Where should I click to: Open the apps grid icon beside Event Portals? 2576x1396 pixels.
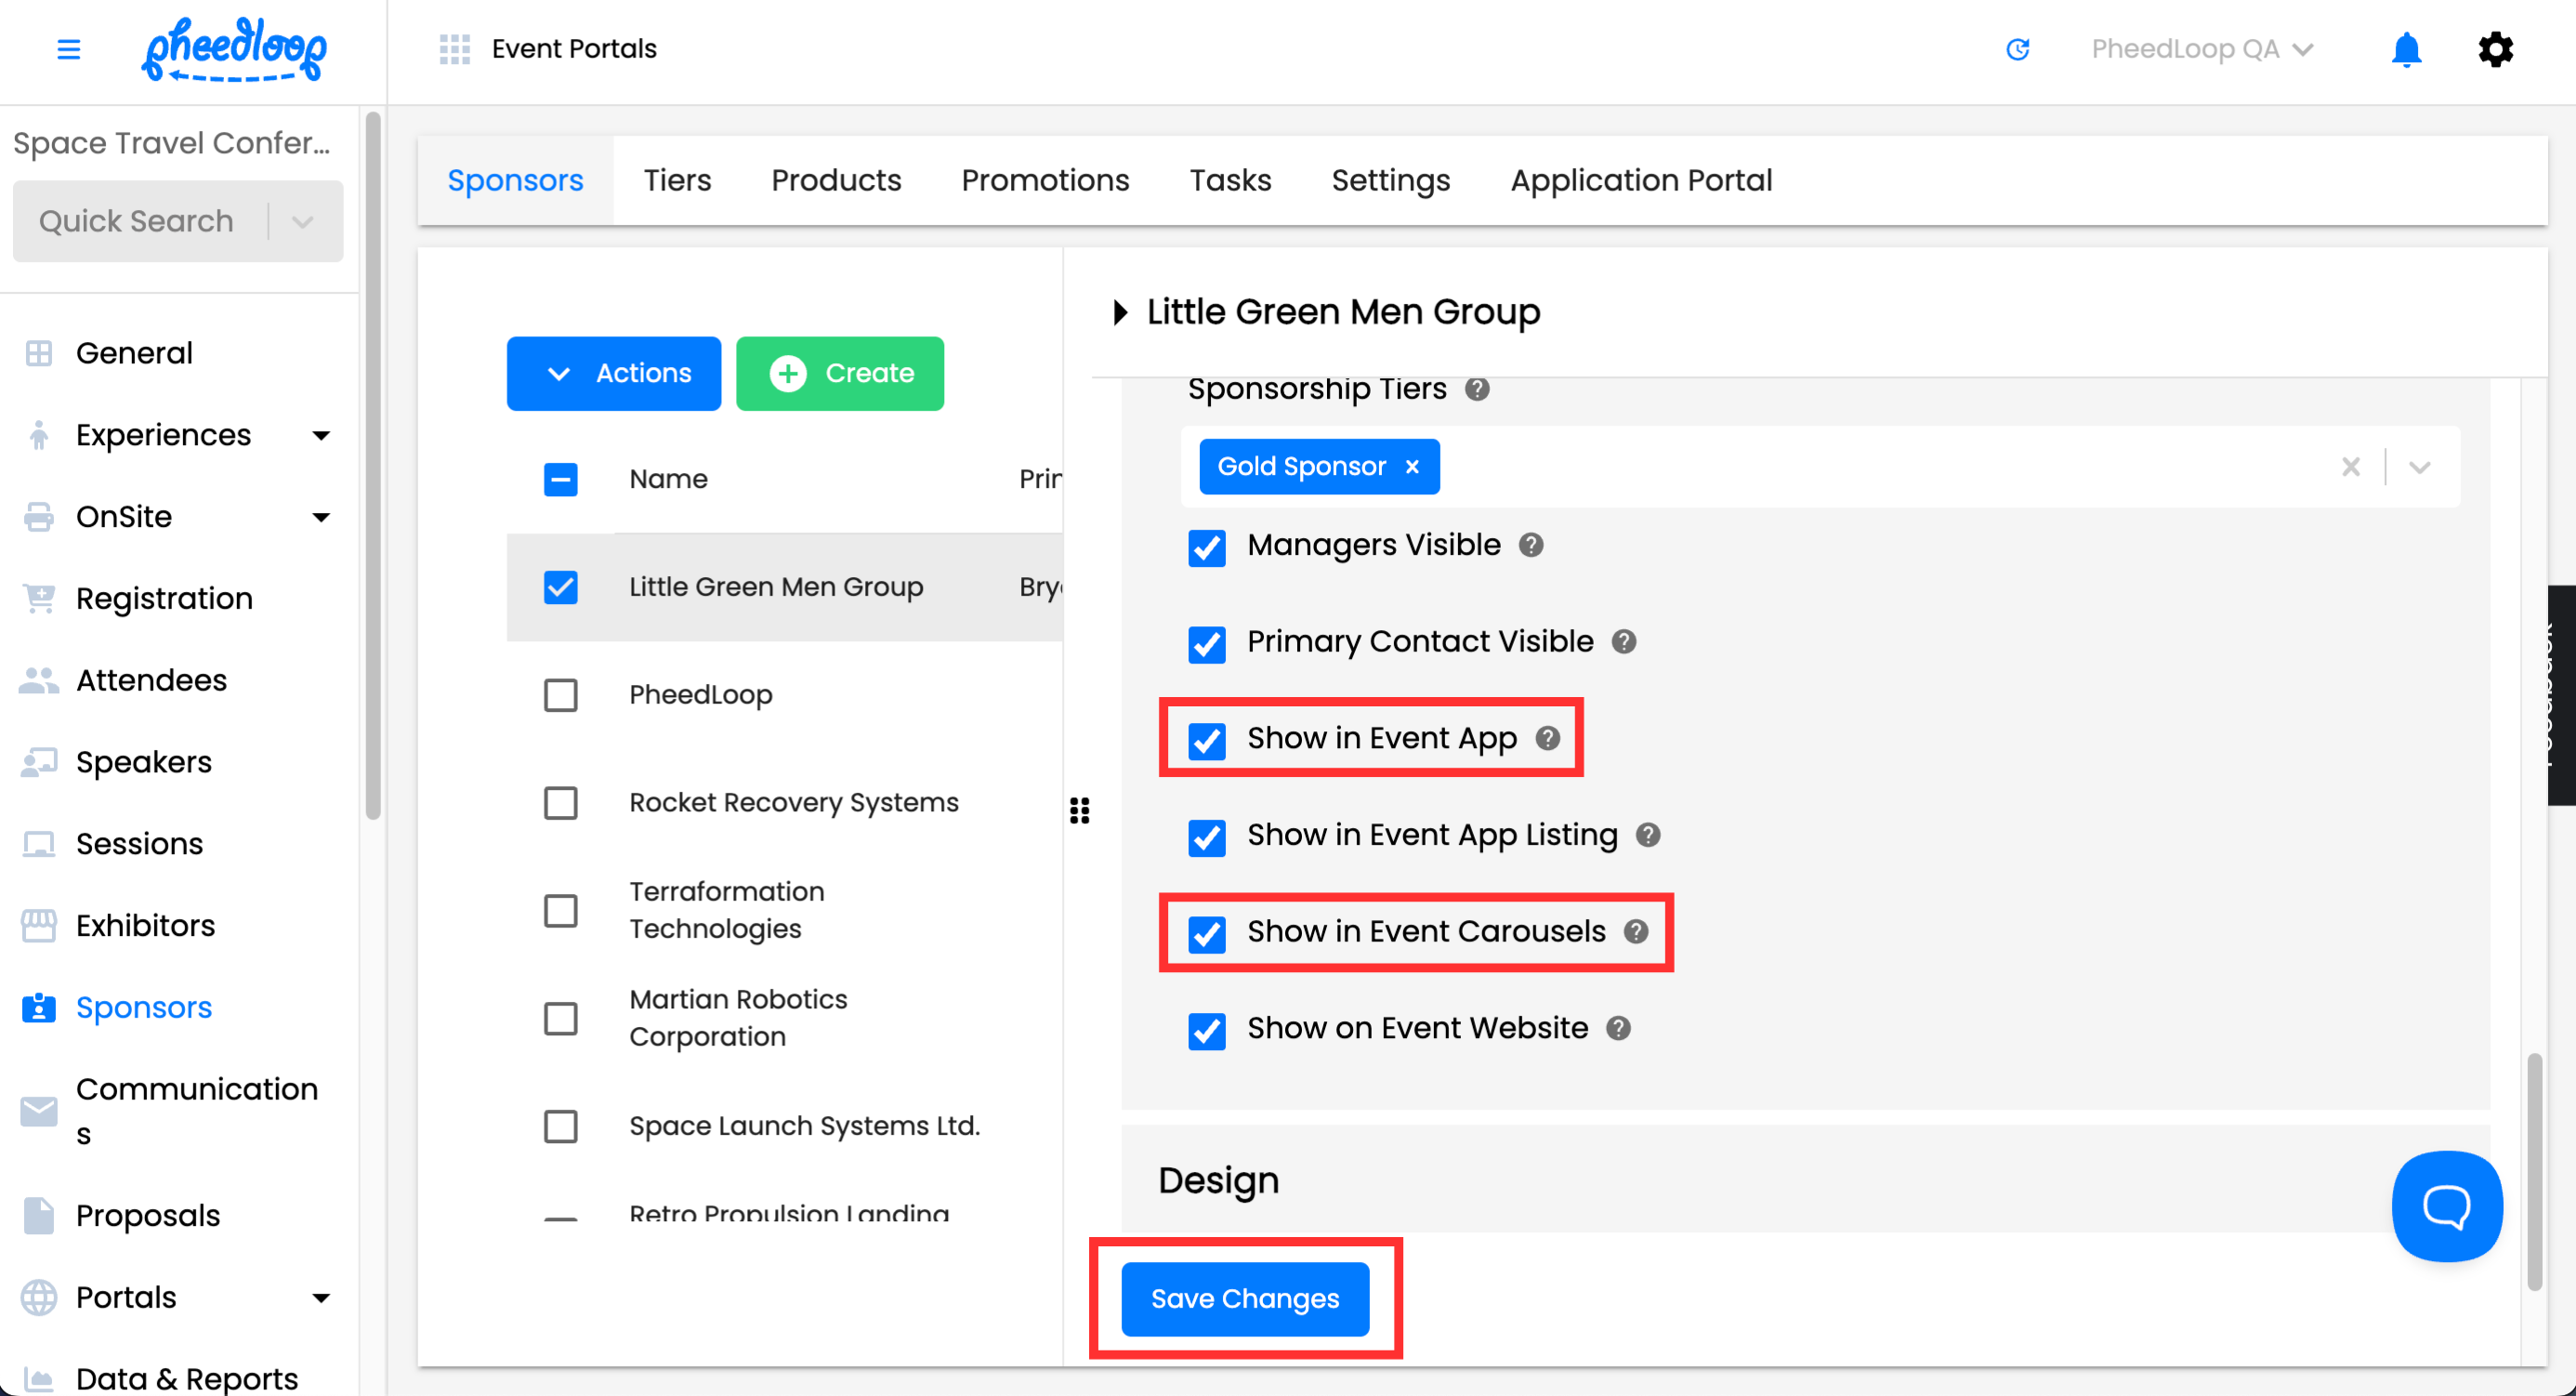tap(454, 49)
